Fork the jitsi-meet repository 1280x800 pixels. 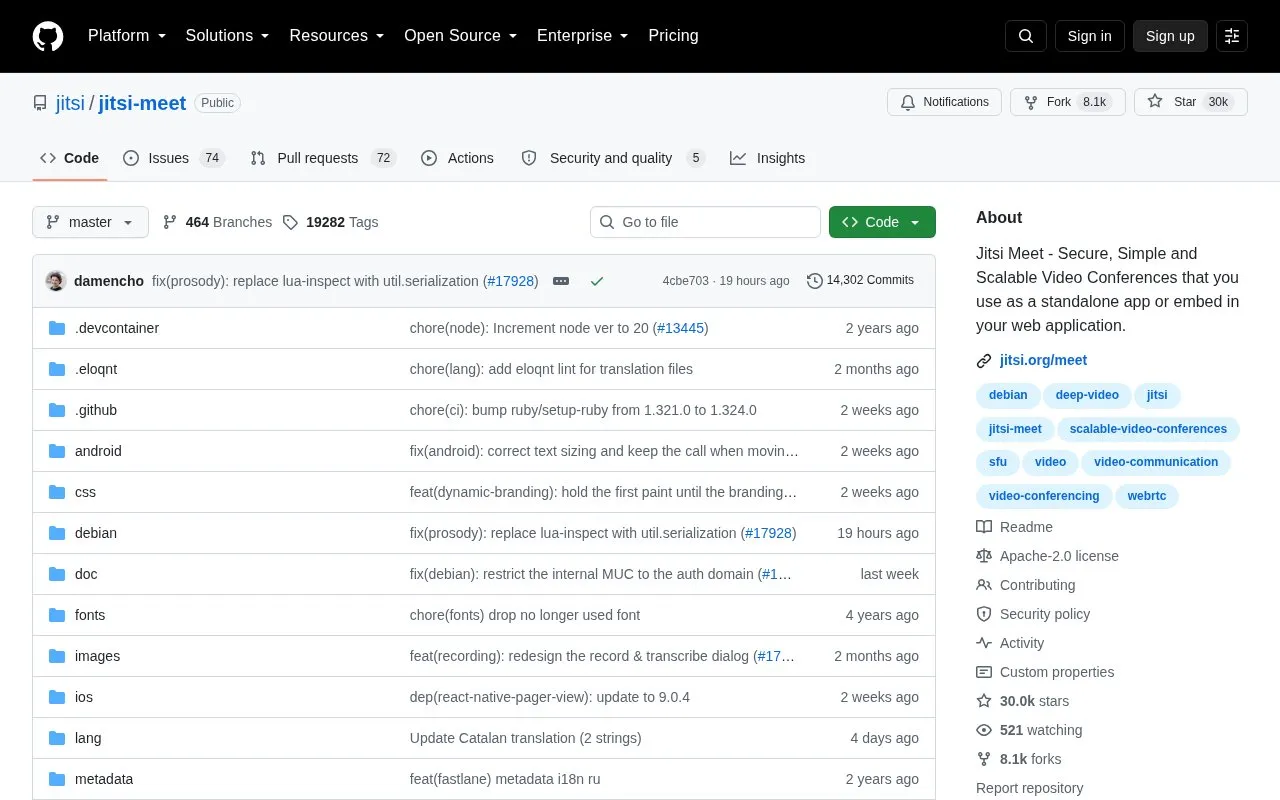coord(1067,102)
